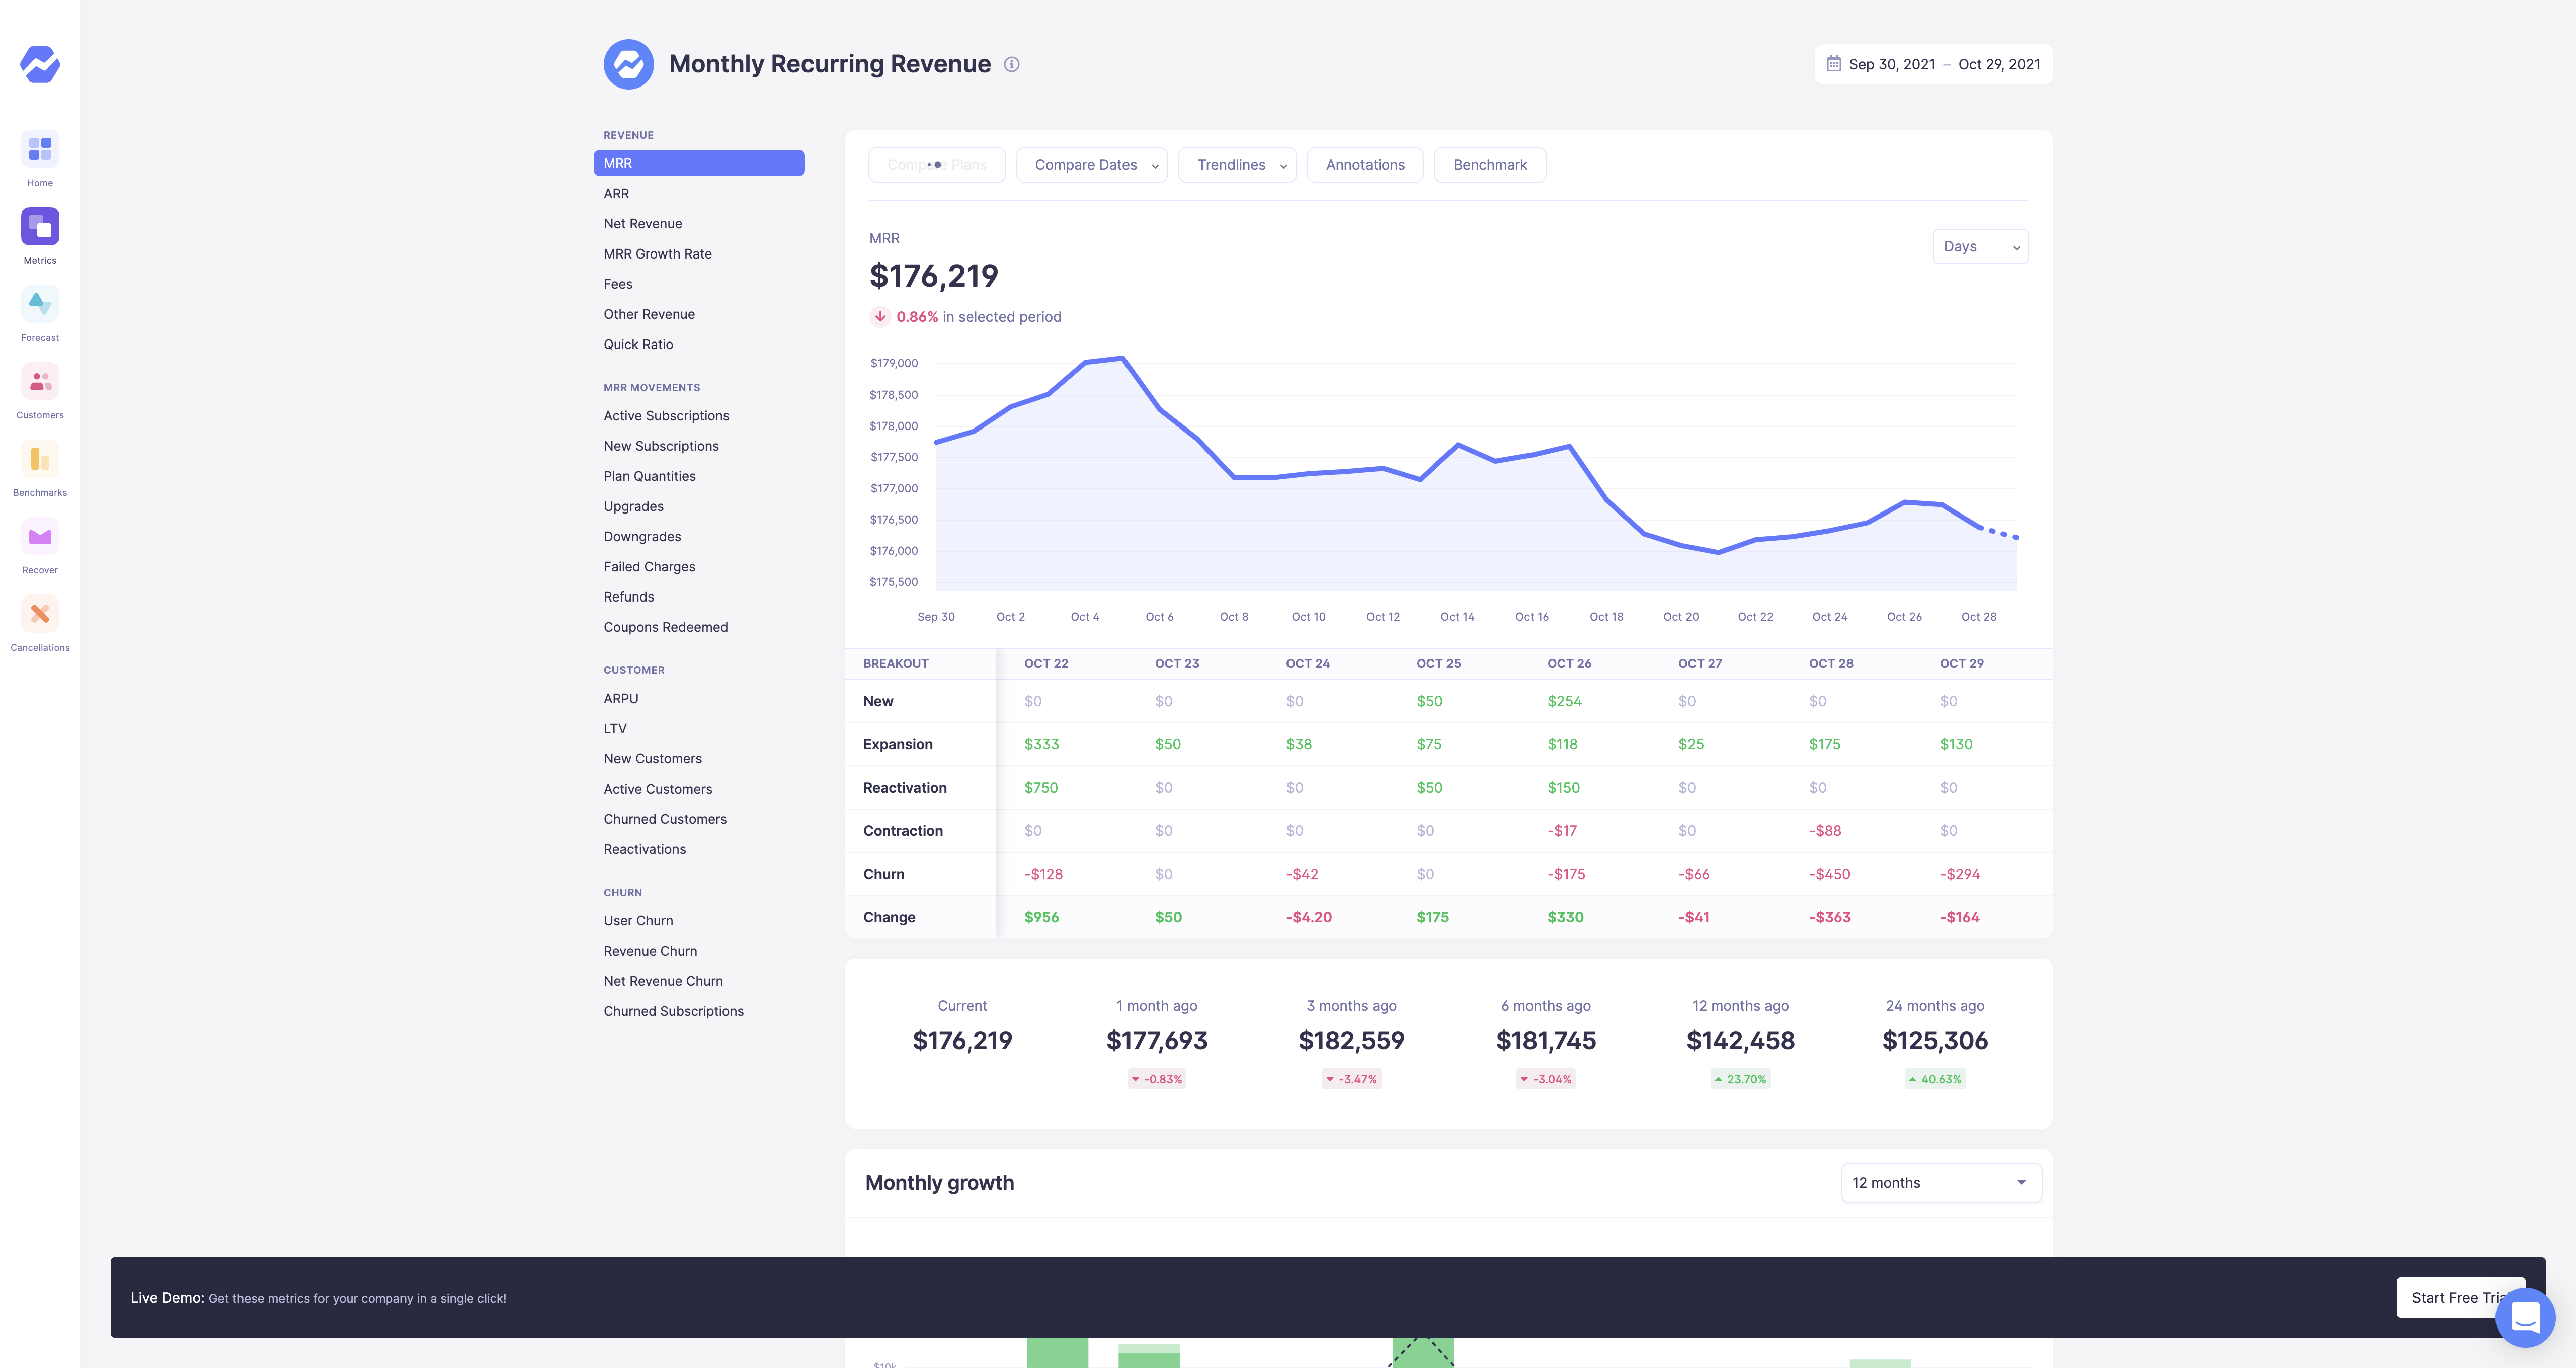Change chart granularity with the Days dropdown
2576x1368 pixels.
pos(1980,247)
